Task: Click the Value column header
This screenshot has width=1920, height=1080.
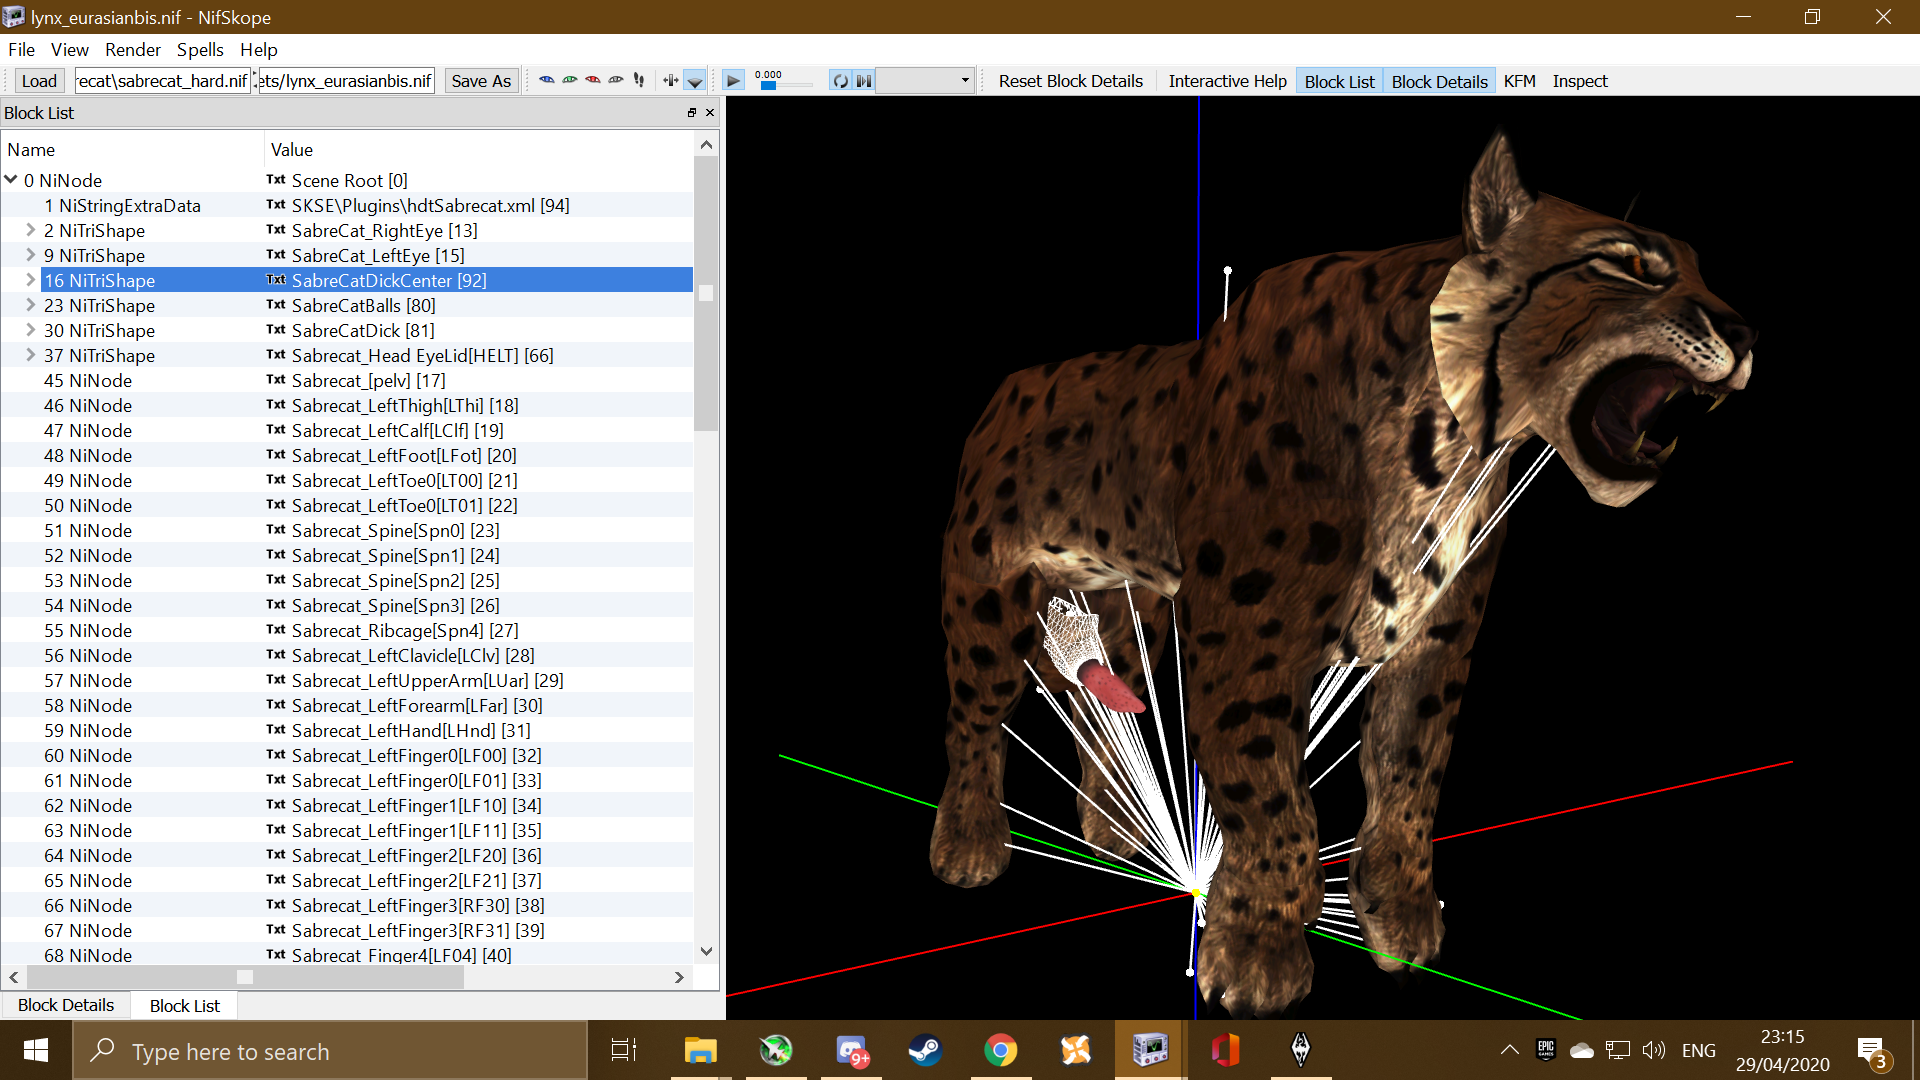Action: coord(480,149)
